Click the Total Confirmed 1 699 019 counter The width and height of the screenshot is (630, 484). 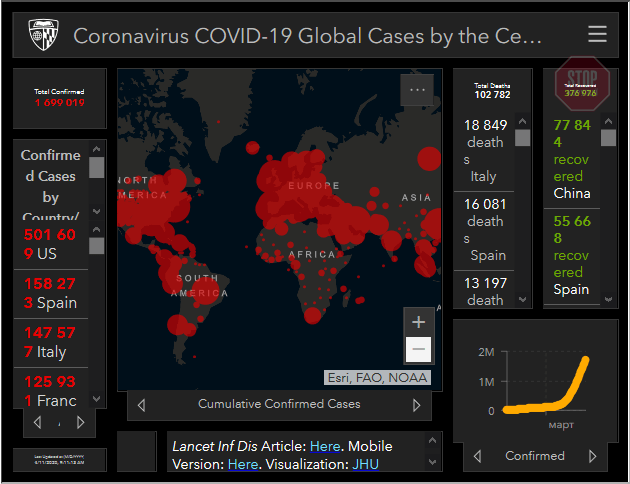[x=59, y=98]
